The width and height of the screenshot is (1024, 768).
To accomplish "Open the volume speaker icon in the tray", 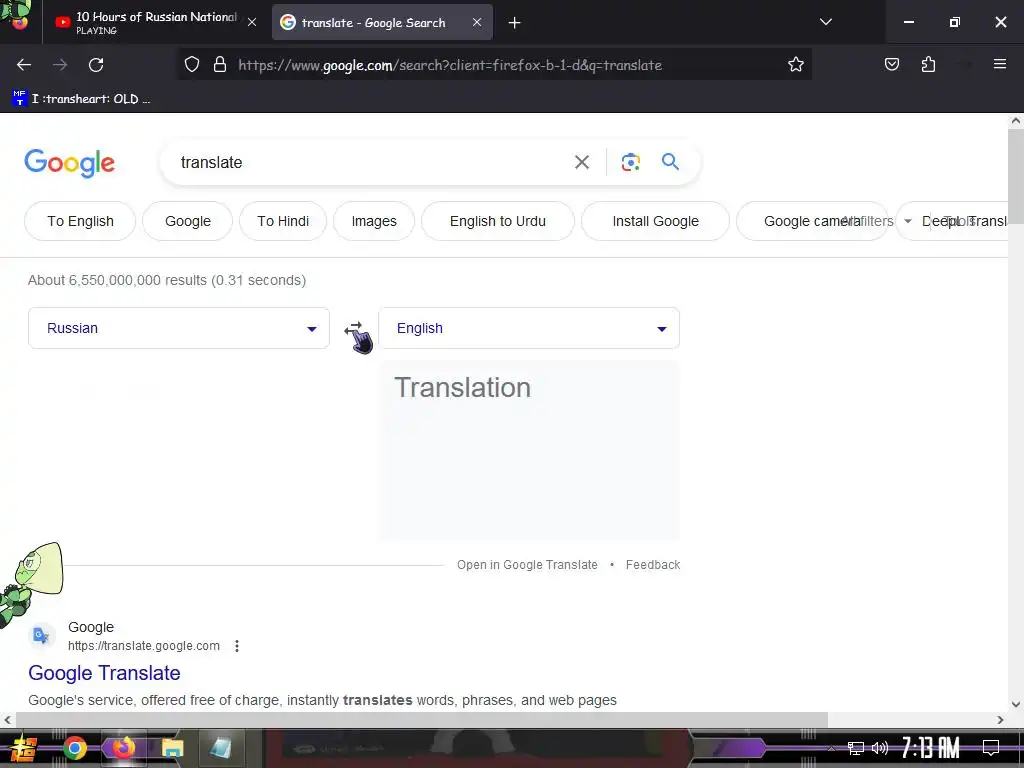I will click(x=880, y=748).
